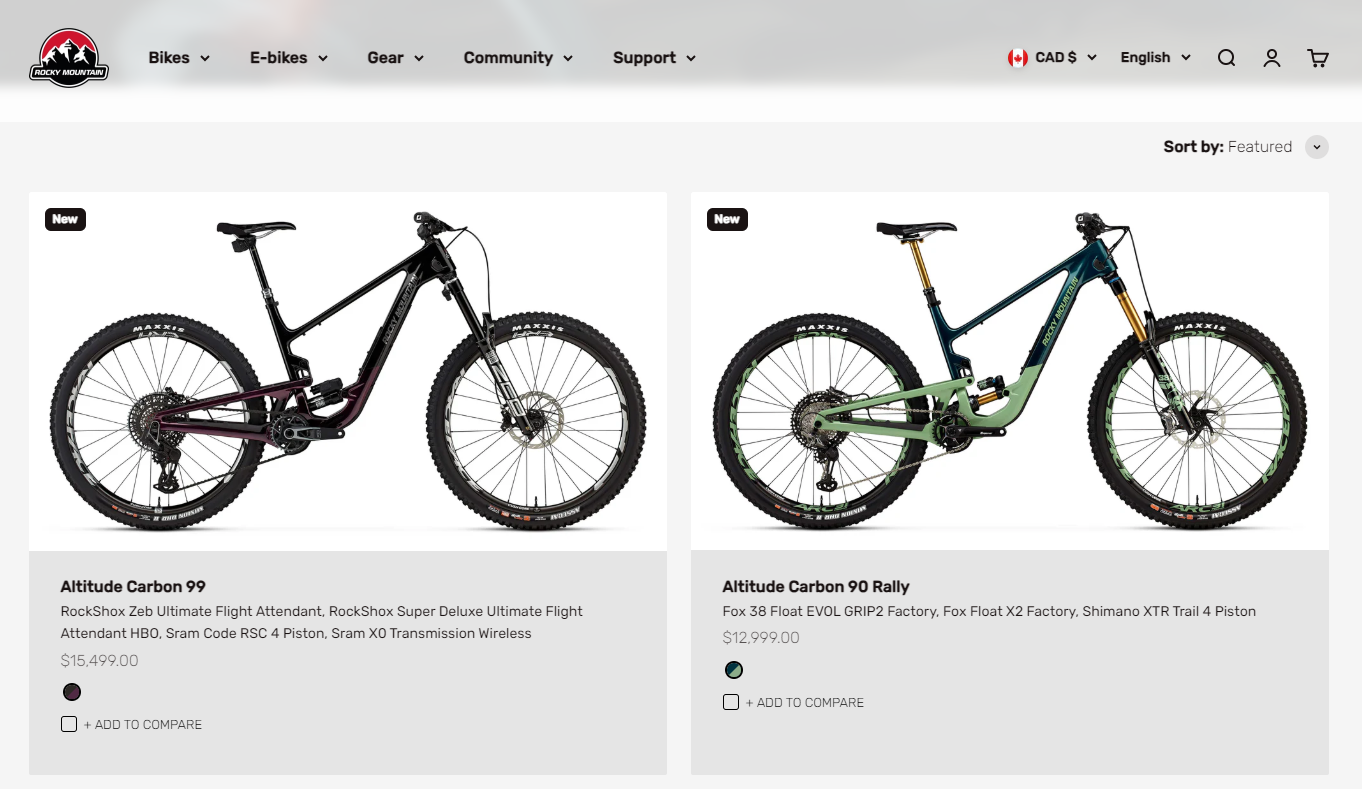
Task: Open the Bikes menu
Action: (179, 58)
